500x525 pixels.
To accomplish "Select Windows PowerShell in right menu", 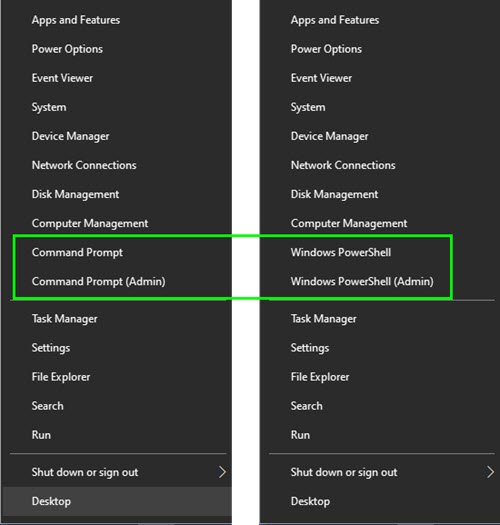I will tap(341, 252).
